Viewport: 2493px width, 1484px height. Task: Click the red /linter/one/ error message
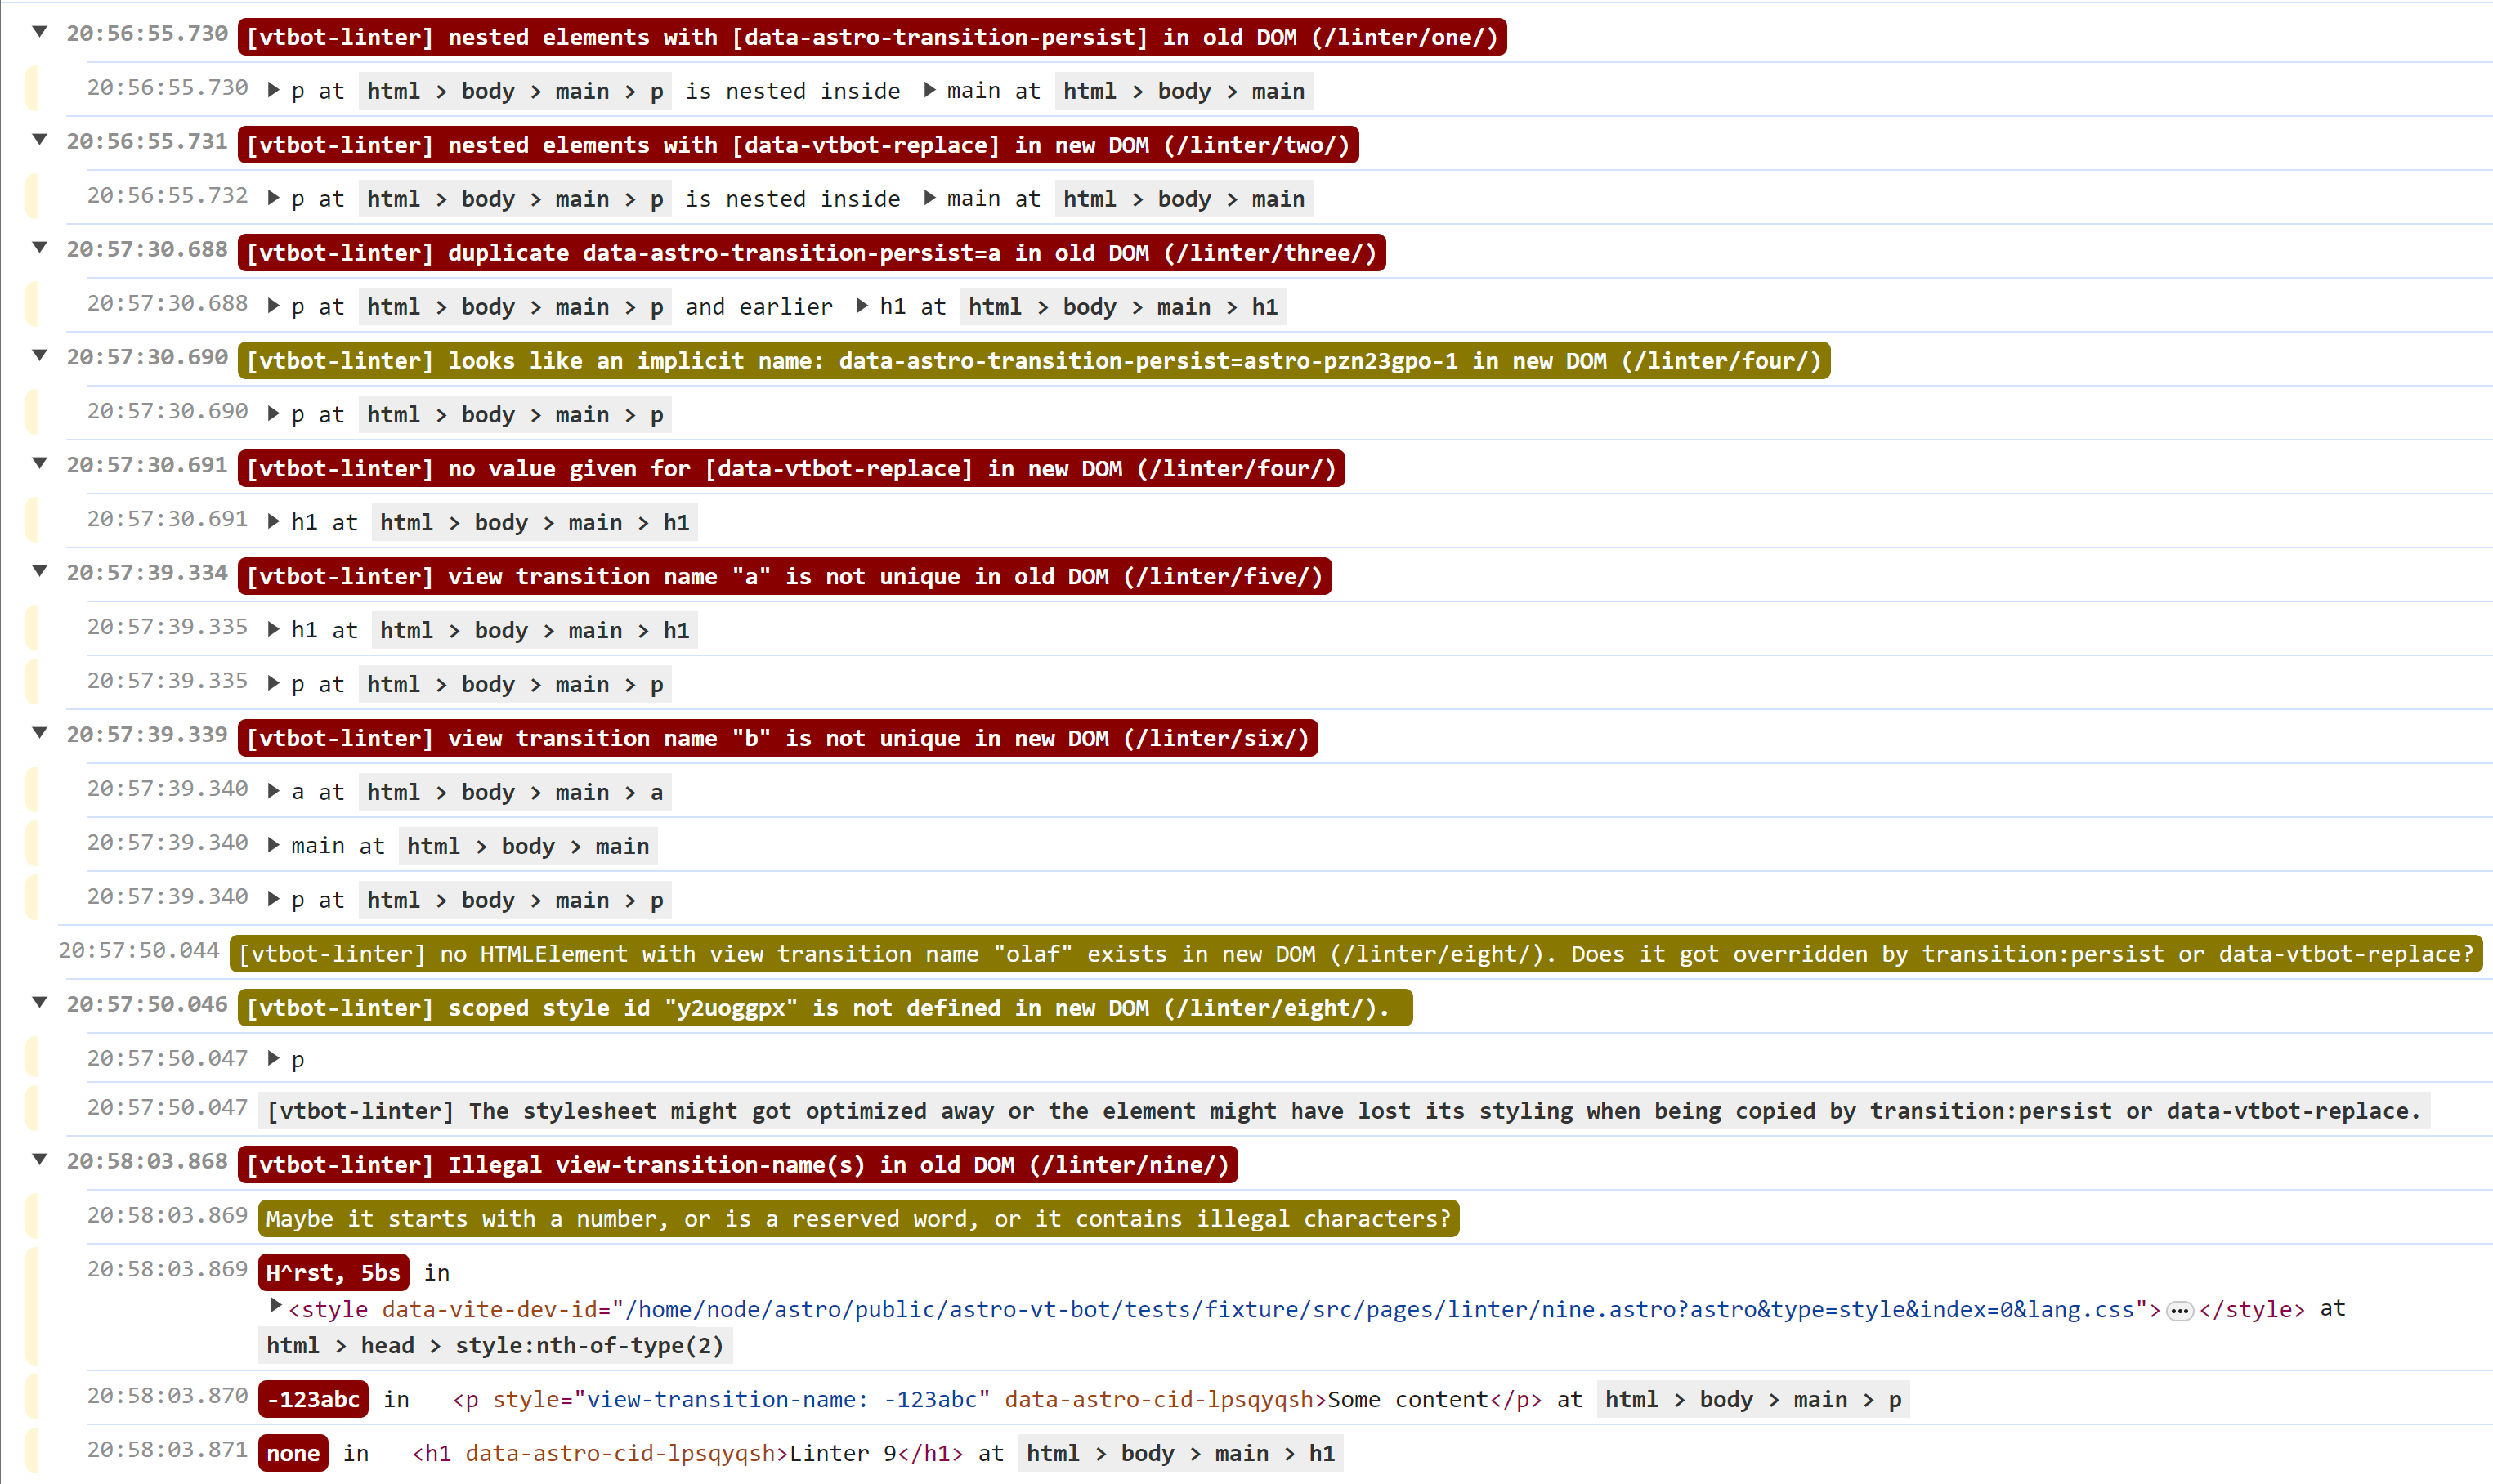(871, 37)
